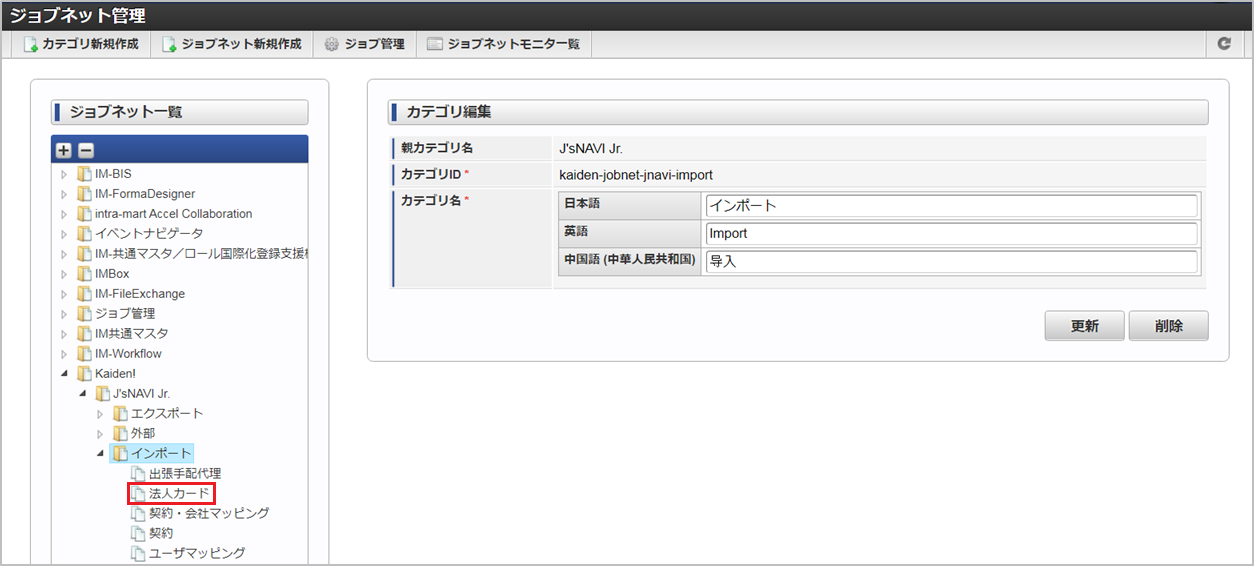Click the refresh icon in the toolbar
This screenshot has width=1254, height=566.
click(1224, 44)
